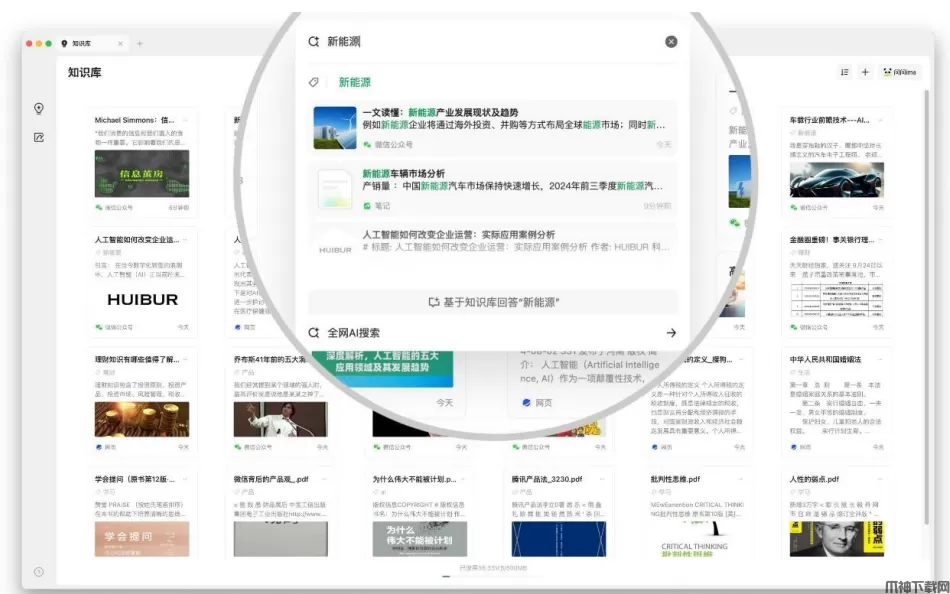Click the edit note icon in left sidebar

(x=39, y=138)
